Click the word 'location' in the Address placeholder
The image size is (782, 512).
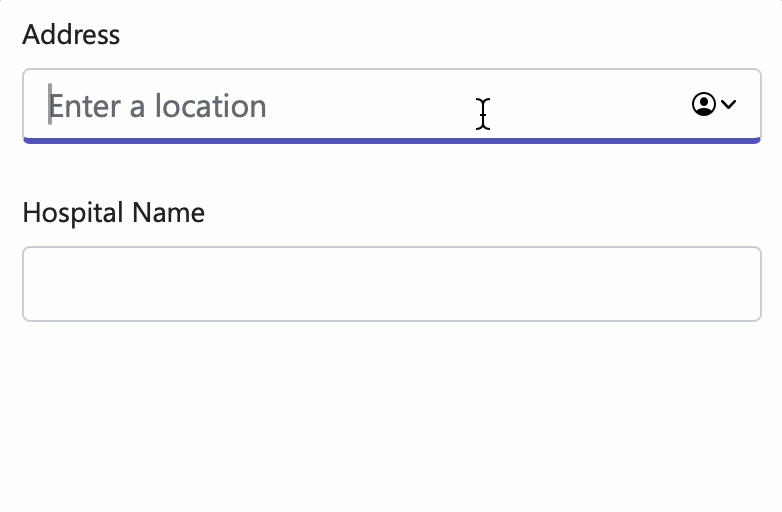tap(210, 106)
